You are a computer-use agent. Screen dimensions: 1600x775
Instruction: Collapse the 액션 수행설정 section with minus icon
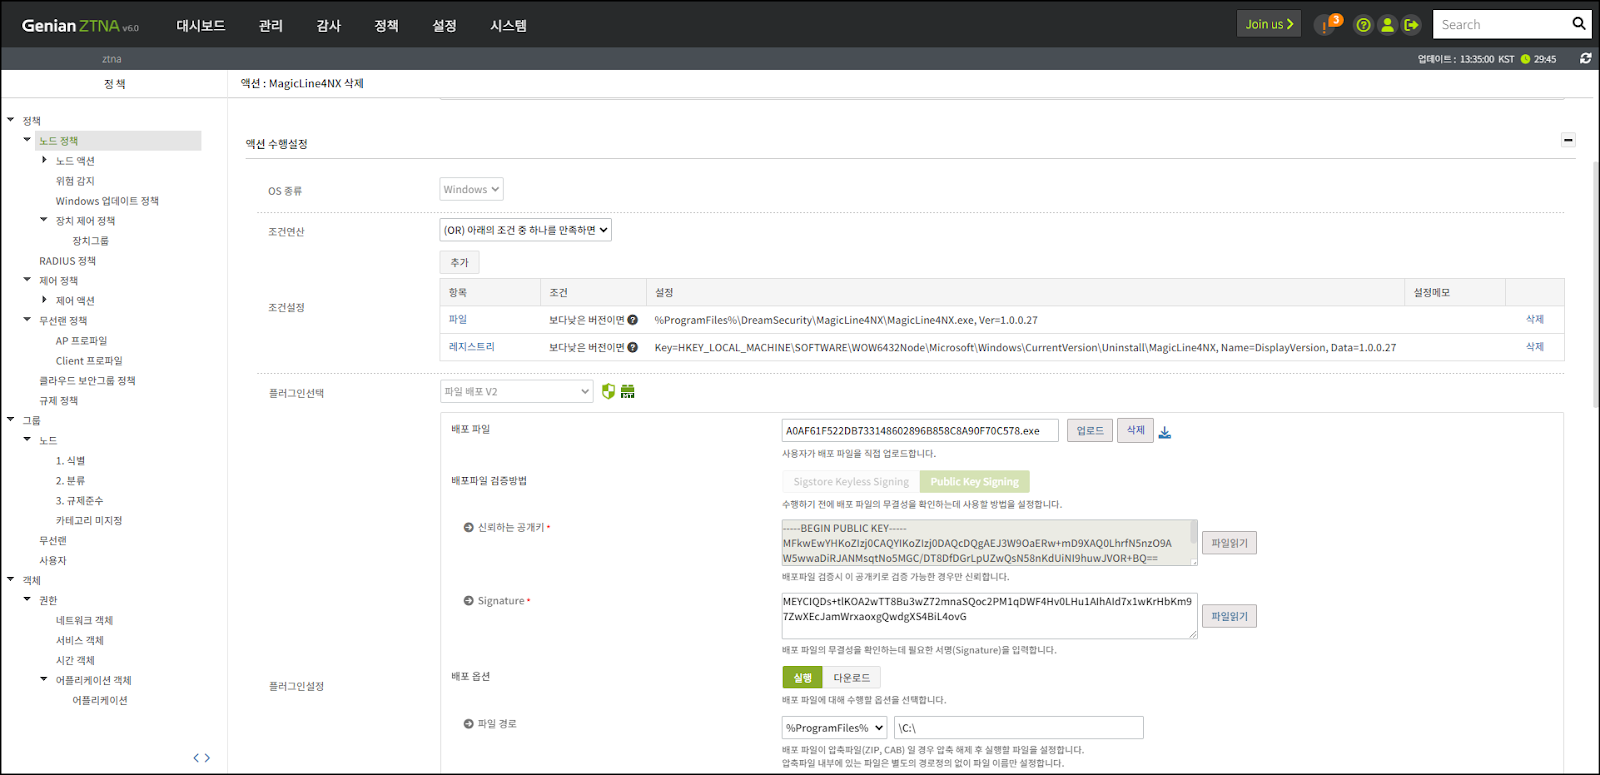tap(1568, 140)
